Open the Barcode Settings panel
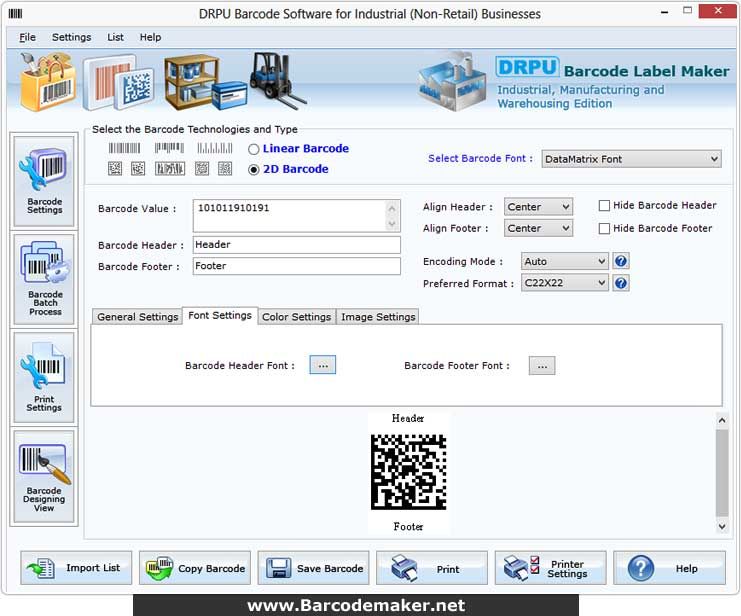741x616 pixels. point(44,181)
